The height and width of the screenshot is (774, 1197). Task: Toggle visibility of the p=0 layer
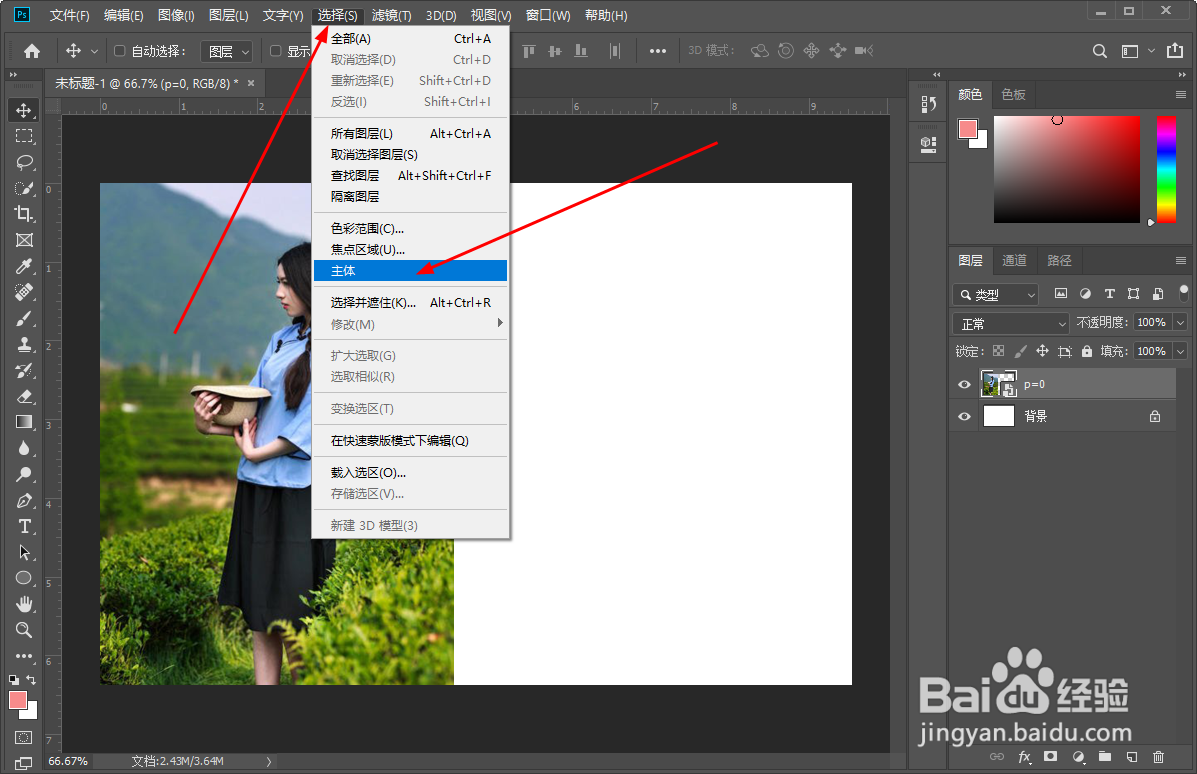pyautogui.click(x=963, y=383)
